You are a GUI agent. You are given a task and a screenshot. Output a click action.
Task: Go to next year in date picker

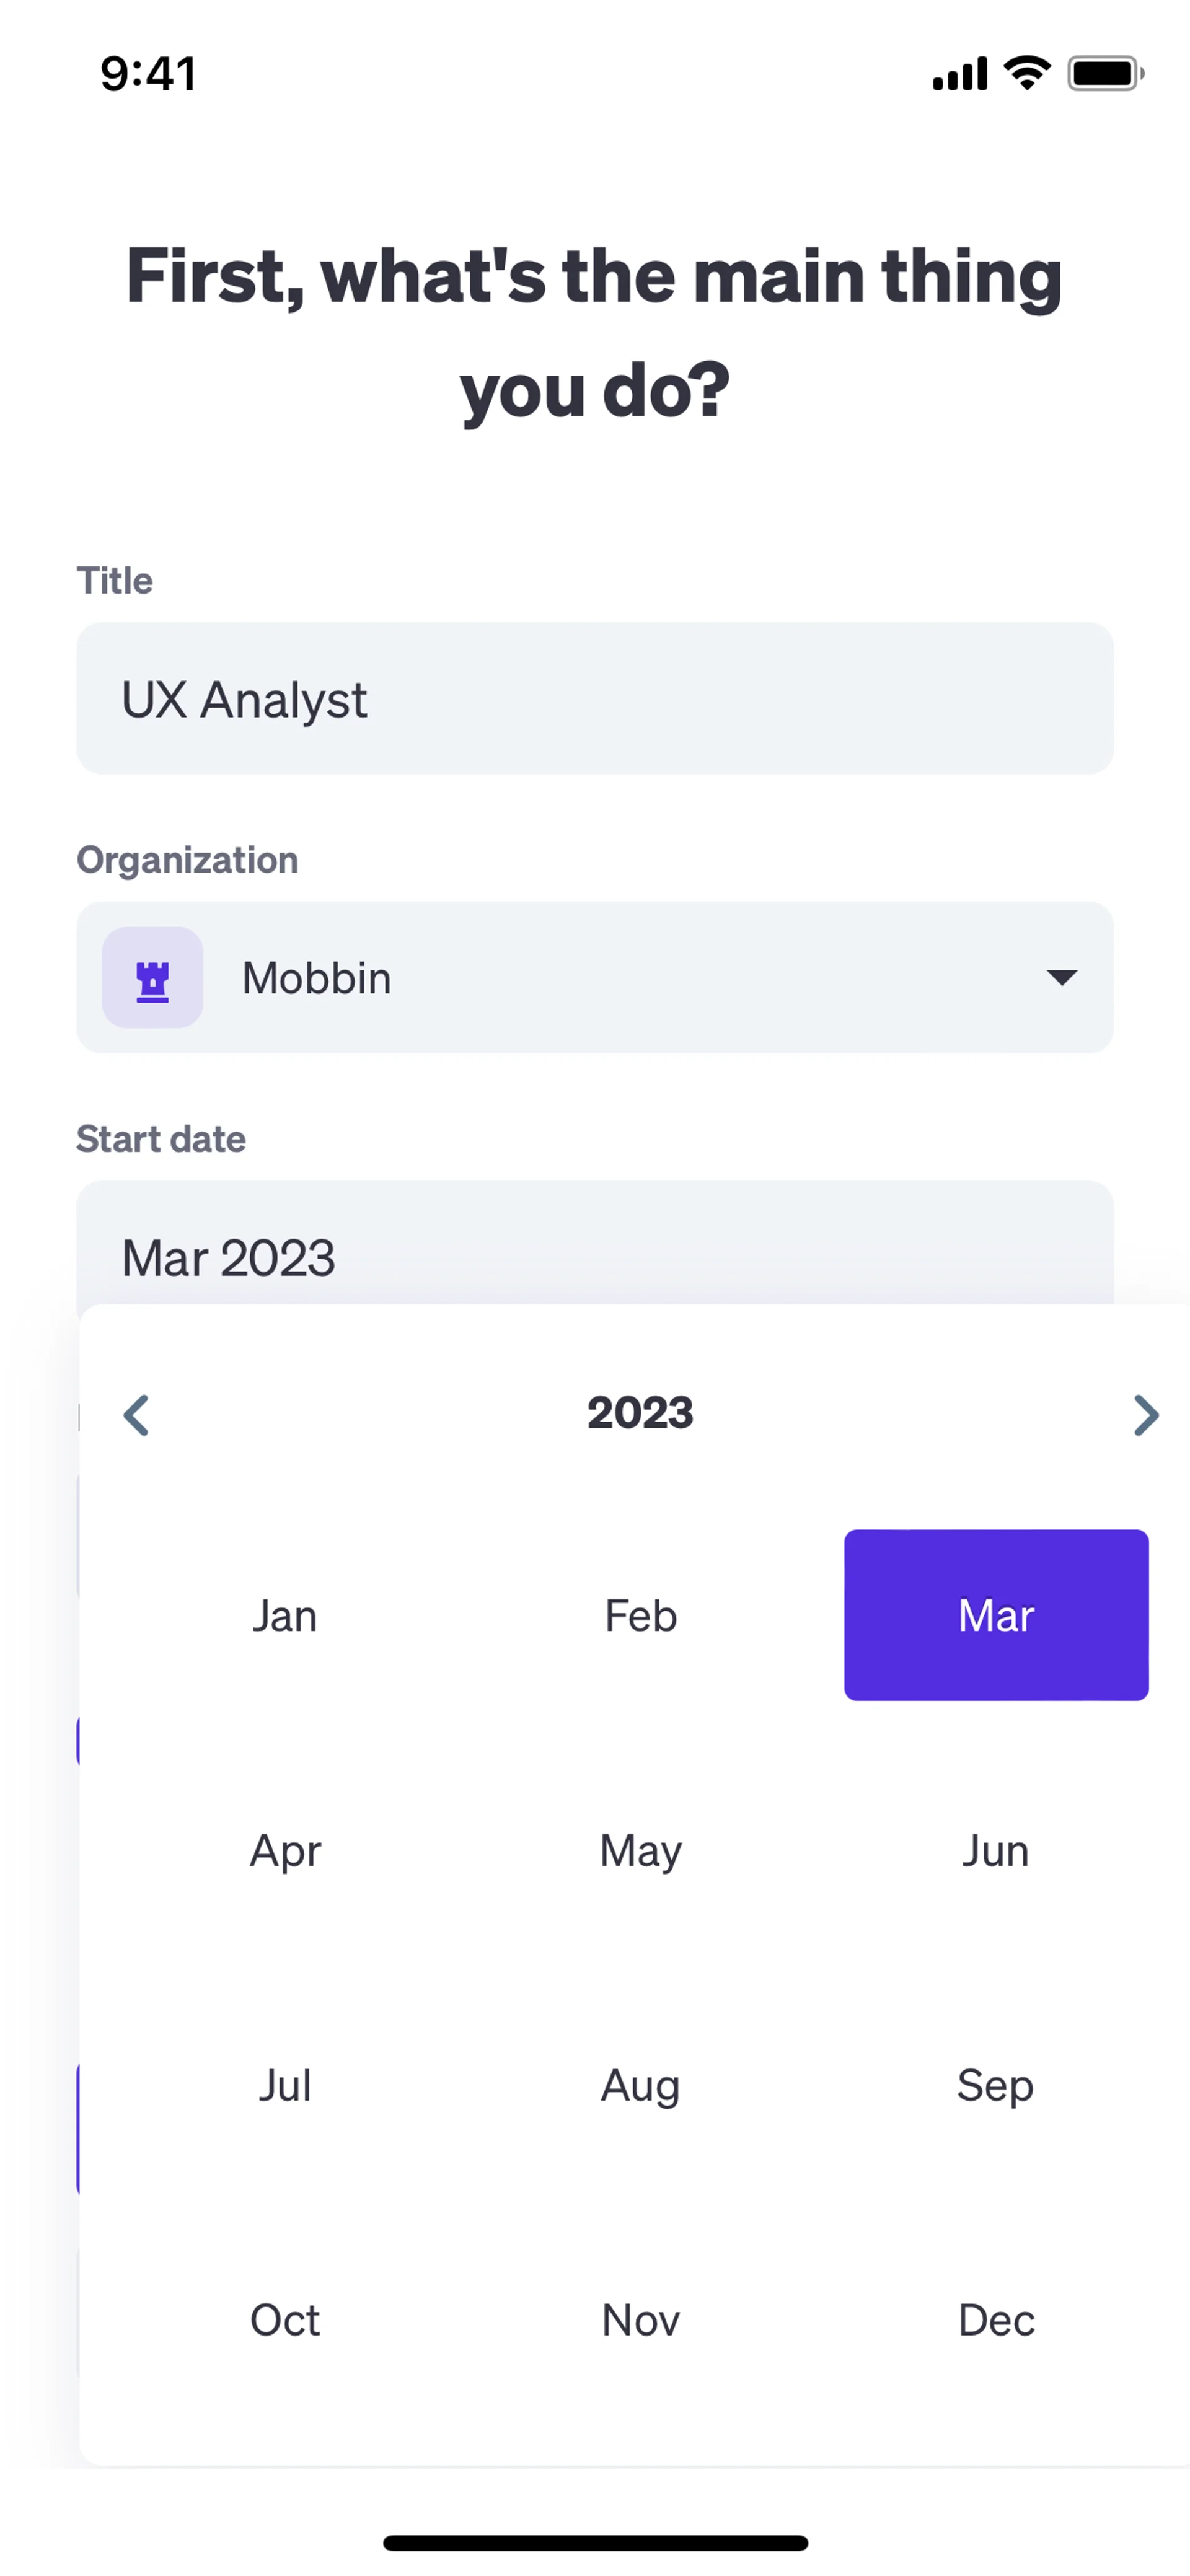pos(1146,1414)
